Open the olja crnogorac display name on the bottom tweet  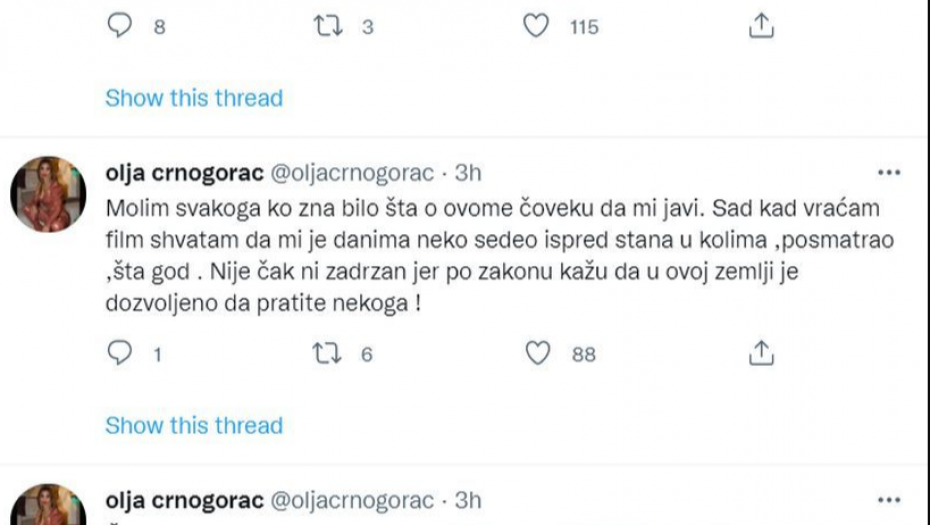(183, 499)
